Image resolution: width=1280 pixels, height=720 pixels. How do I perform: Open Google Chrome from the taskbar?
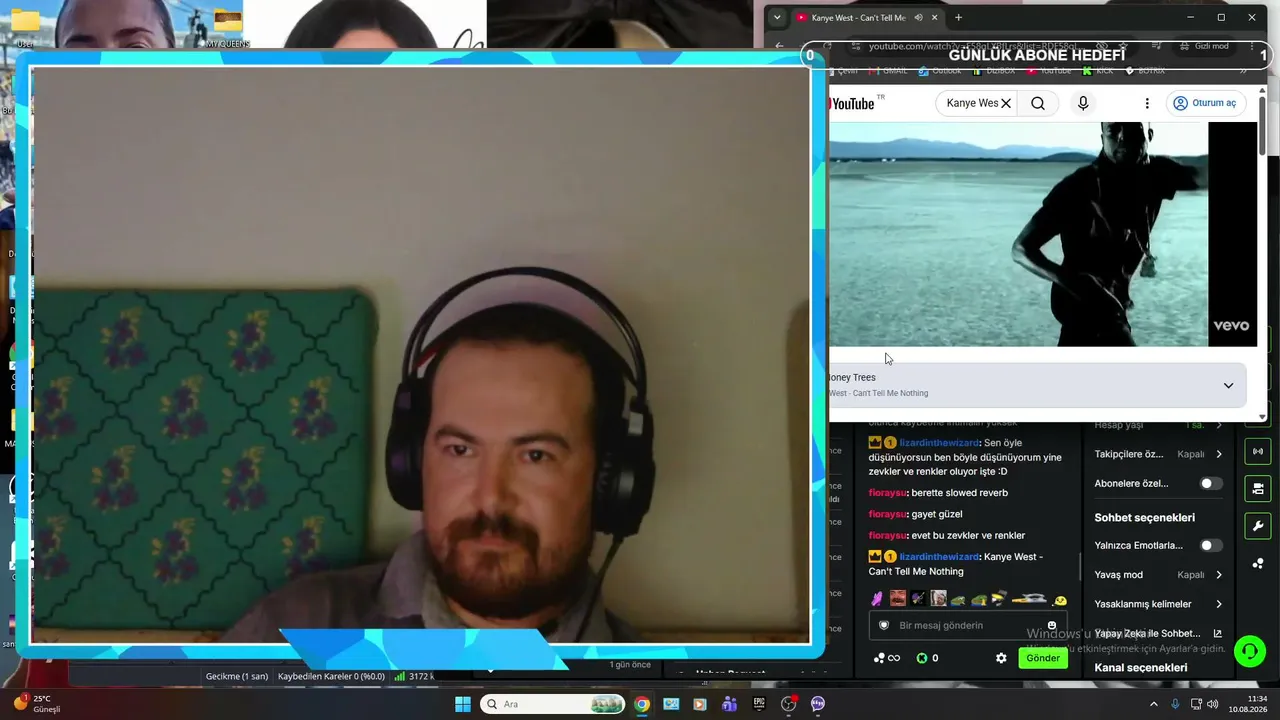coord(642,704)
